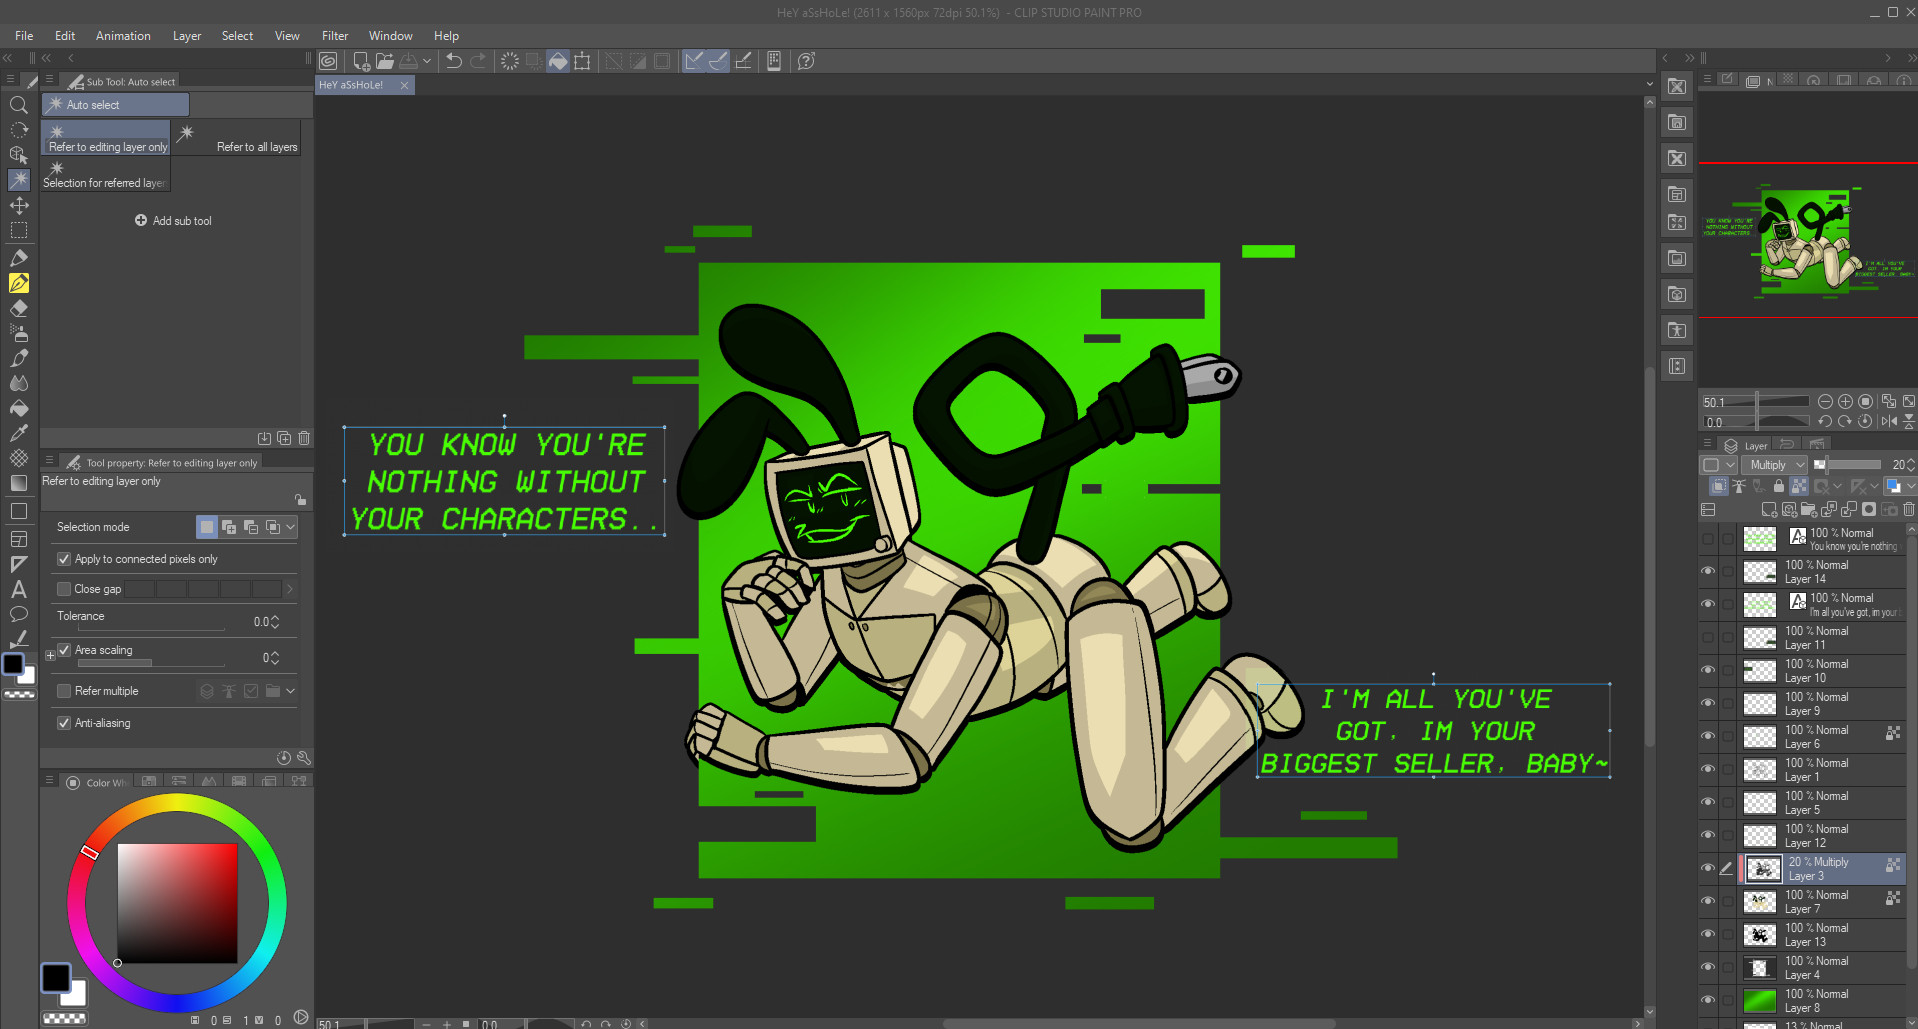
Task: Show hidden Layer 11 via visibility box
Action: [x=1708, y=637]
